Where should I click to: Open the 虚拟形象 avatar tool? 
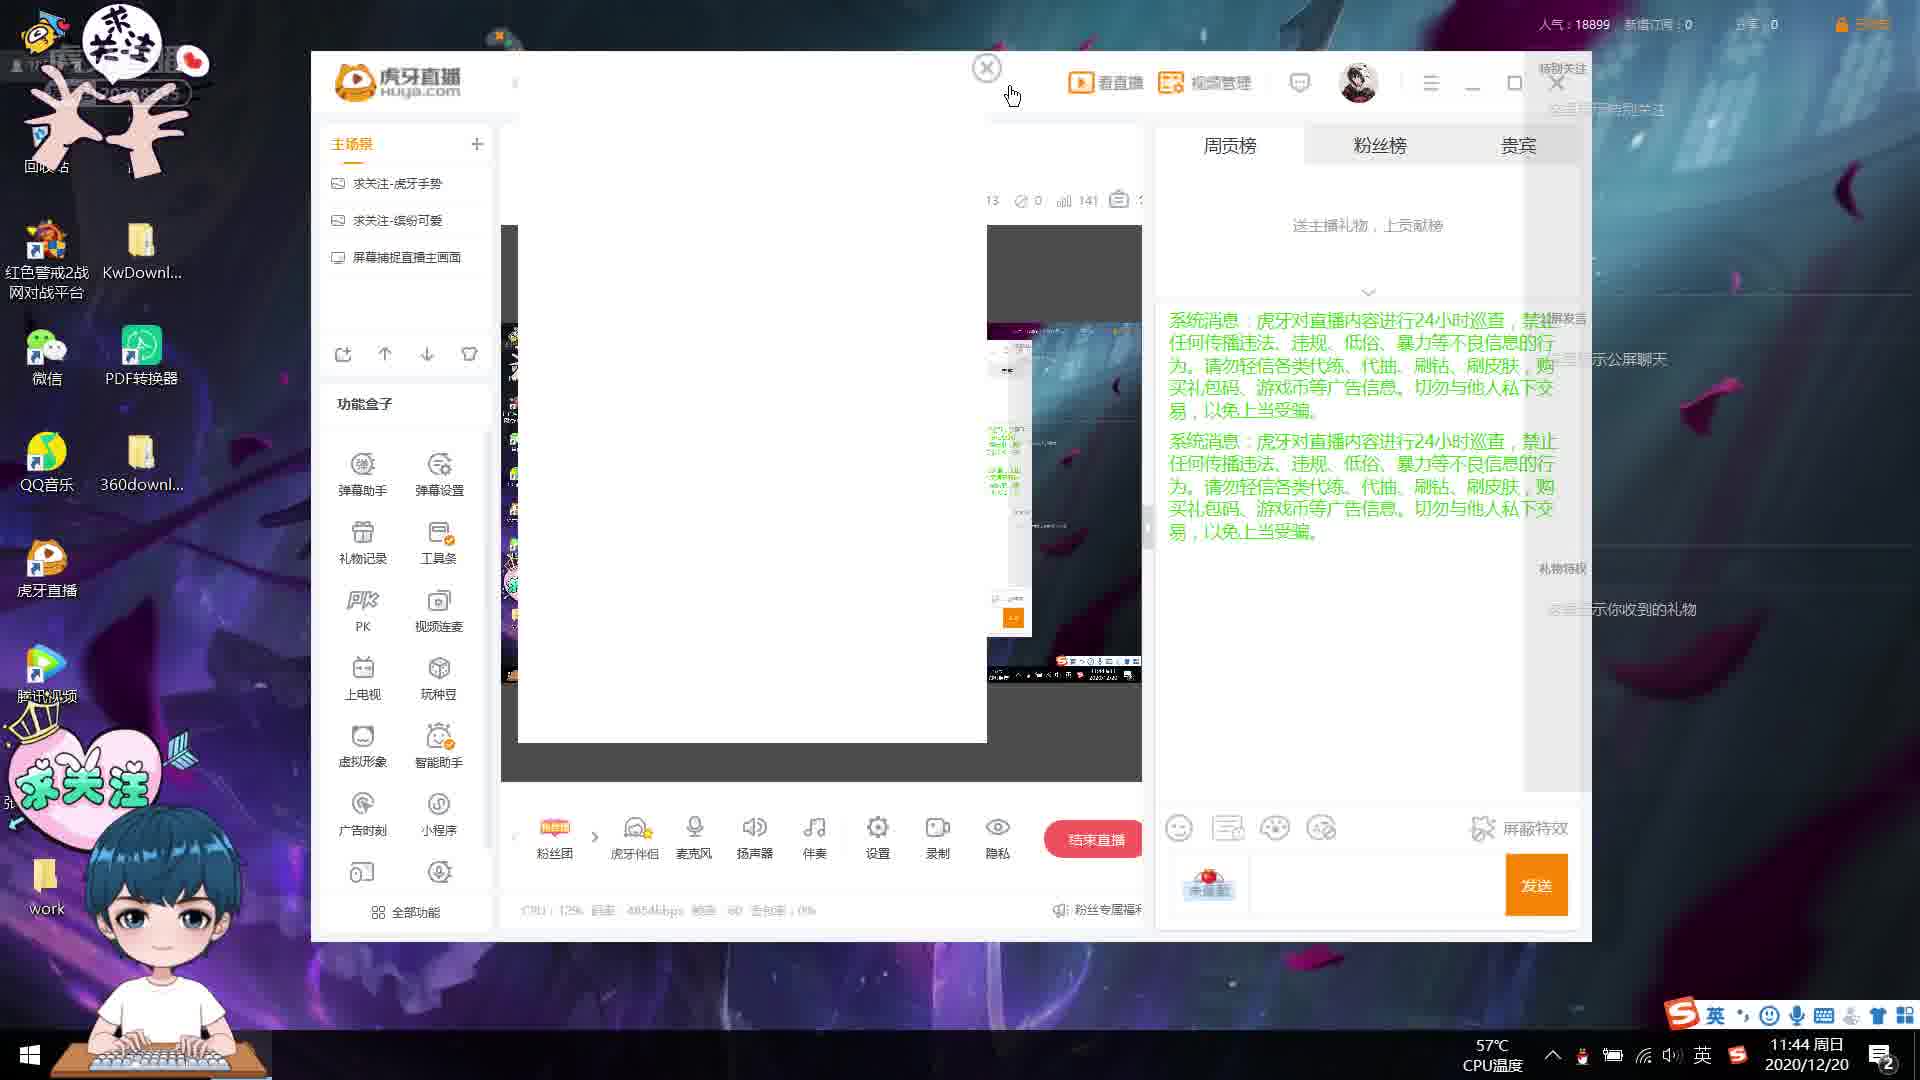pos(362,746)
